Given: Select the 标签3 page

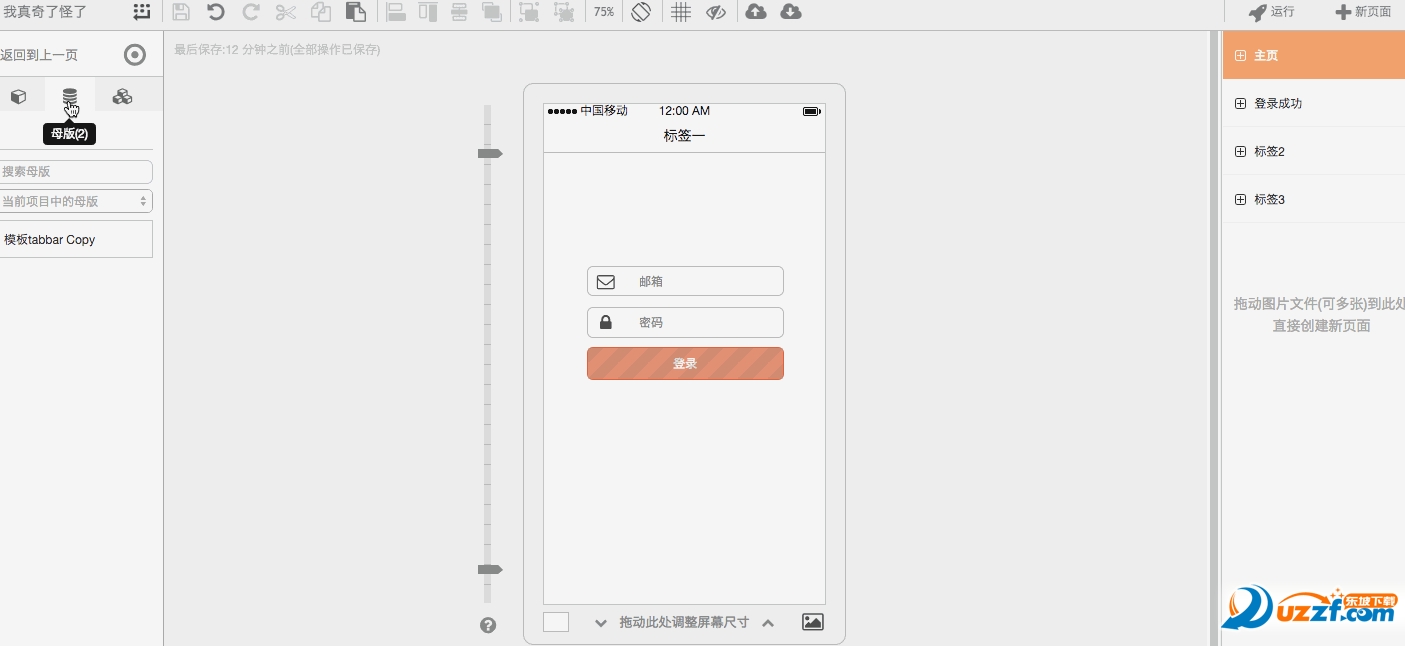Looking at the screenshot, I should [1313, 199].
